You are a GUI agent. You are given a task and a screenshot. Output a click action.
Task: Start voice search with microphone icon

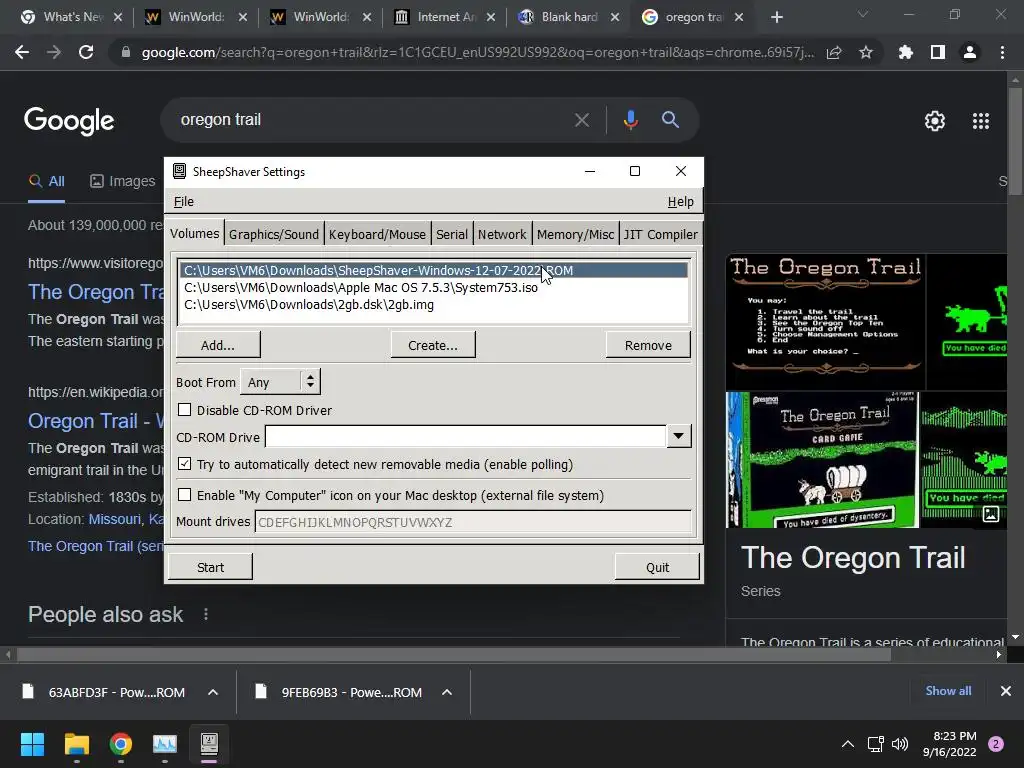(x=630, y=120)
